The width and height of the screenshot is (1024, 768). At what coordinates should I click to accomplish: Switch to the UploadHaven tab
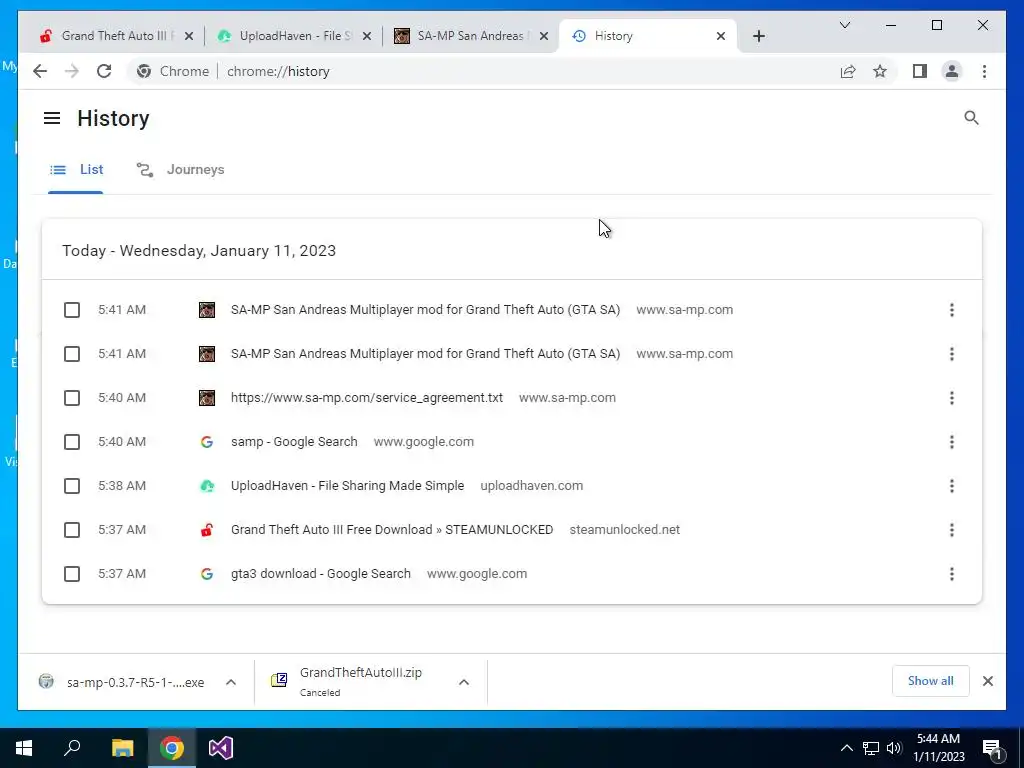(293, 36)
